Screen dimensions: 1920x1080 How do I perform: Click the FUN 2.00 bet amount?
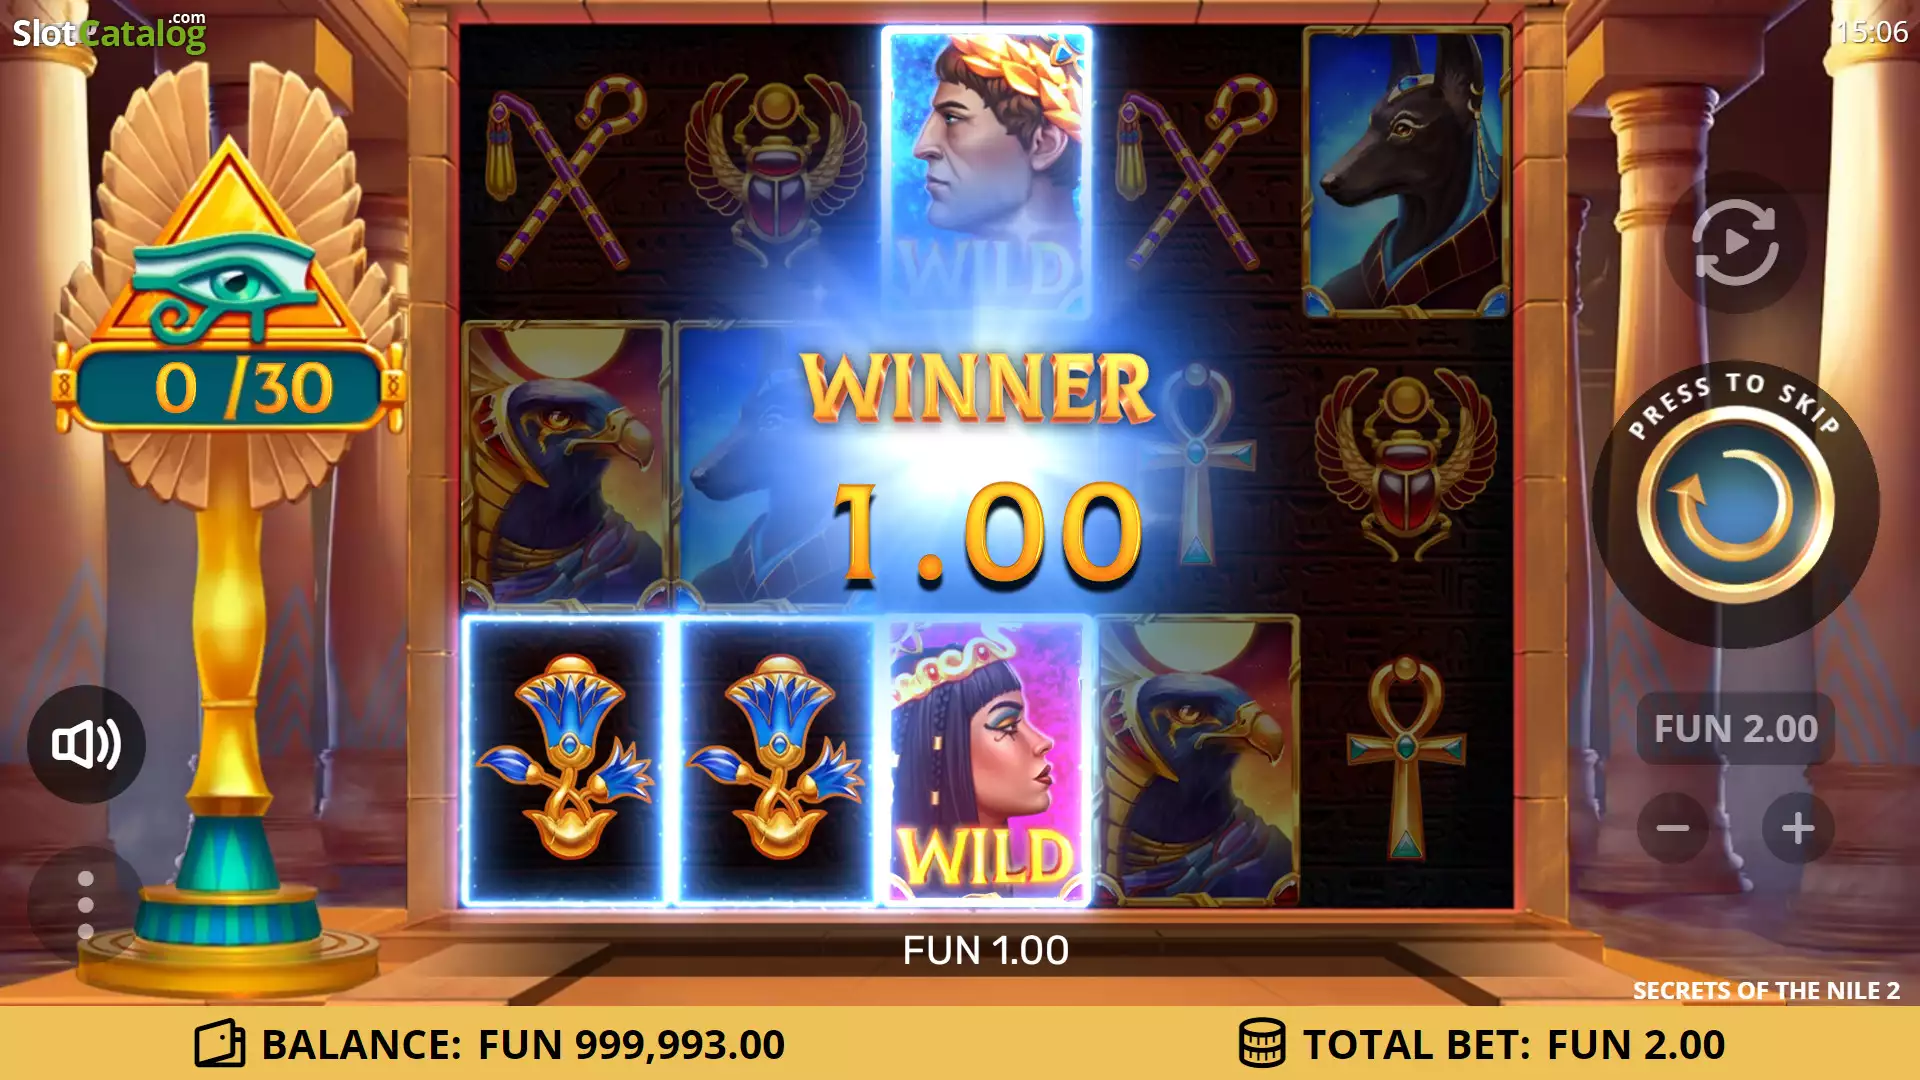click(x=1735, y=729)
